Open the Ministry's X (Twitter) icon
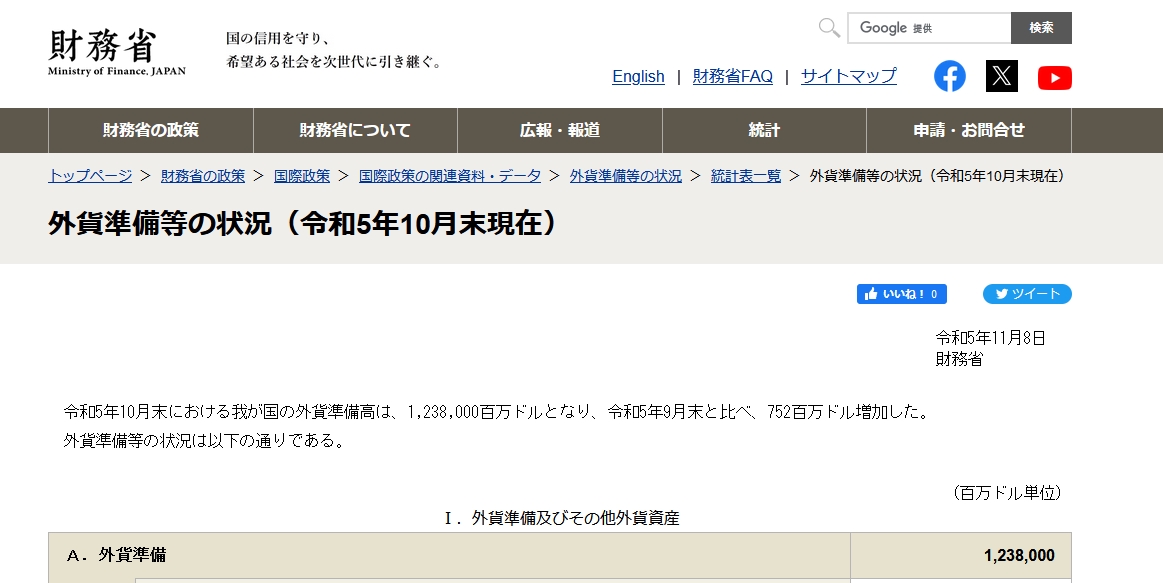Viewport: 1163px width, 583px height. pyautogui.click(x=1003, y=76)
